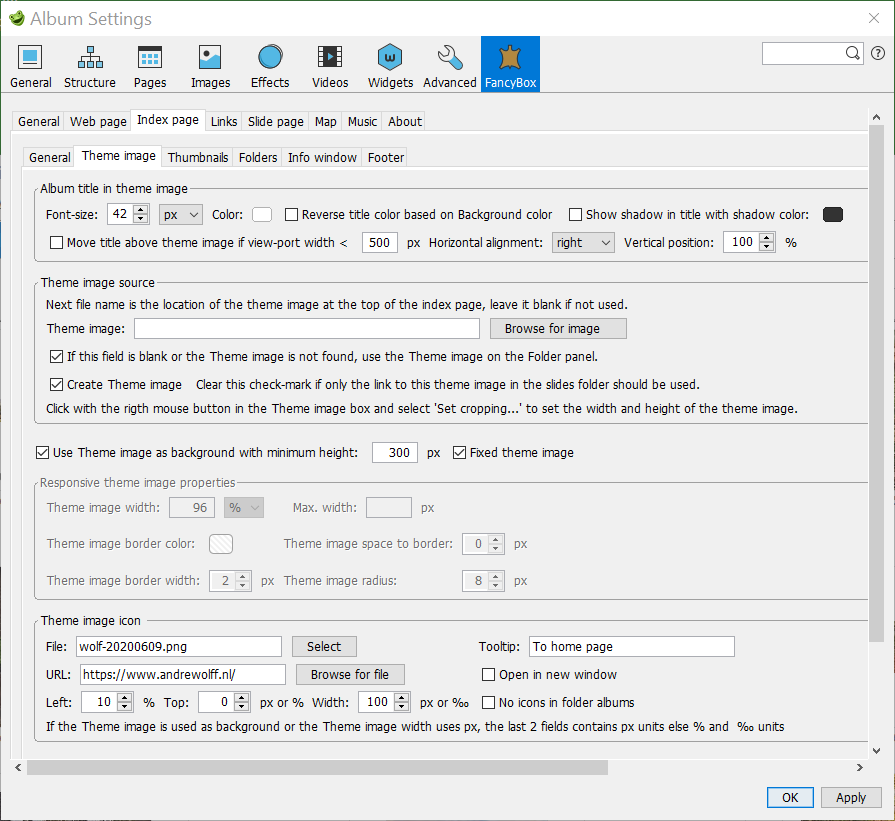Open the font-size unit dropdown
Screen dimensions: 895x821
click(x=180, y=214)
